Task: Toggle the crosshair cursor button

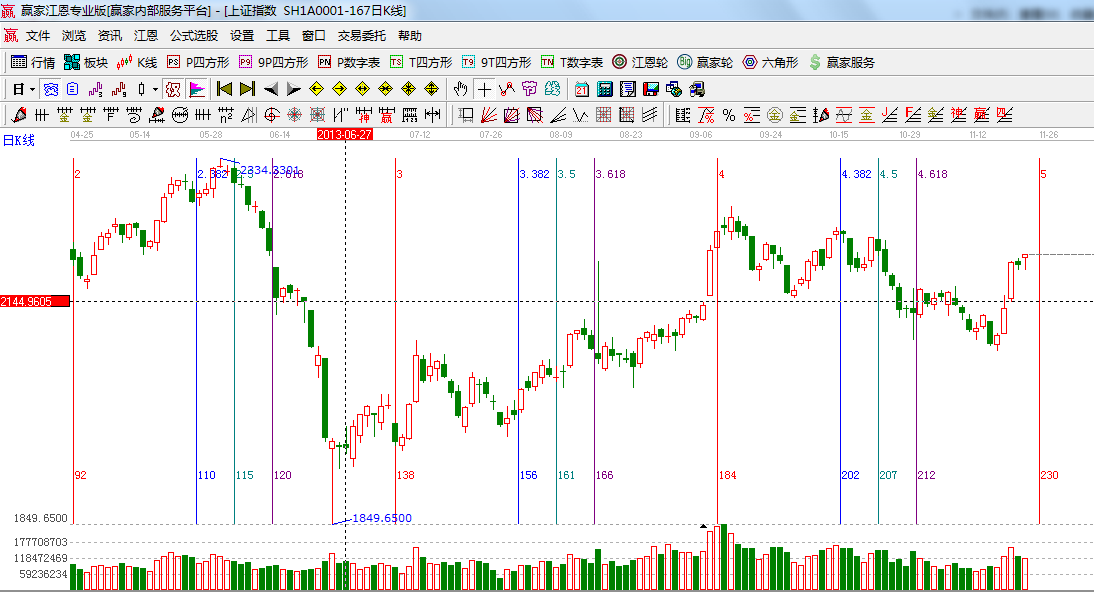Action: (484, 89)
